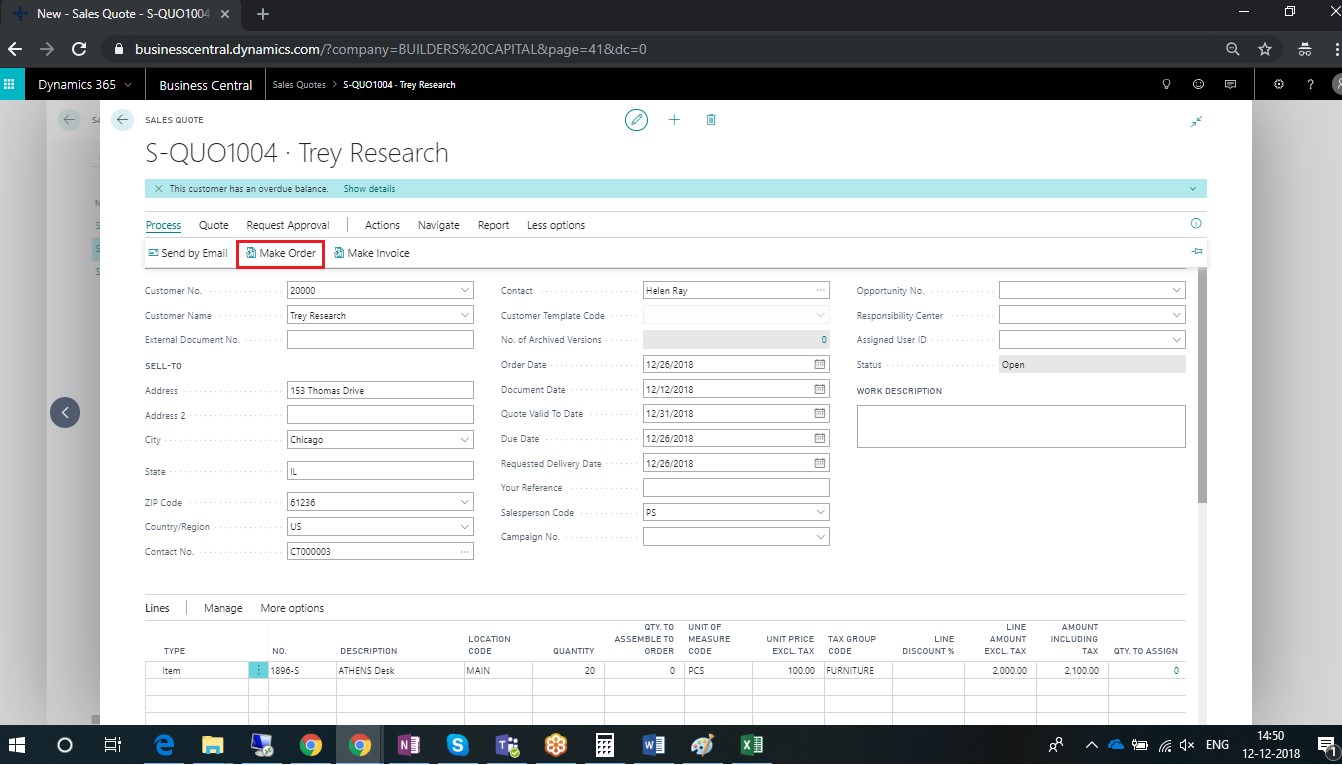Open calendar for Quote Valid To Date
1342x765 pixels.
[820, 414]
